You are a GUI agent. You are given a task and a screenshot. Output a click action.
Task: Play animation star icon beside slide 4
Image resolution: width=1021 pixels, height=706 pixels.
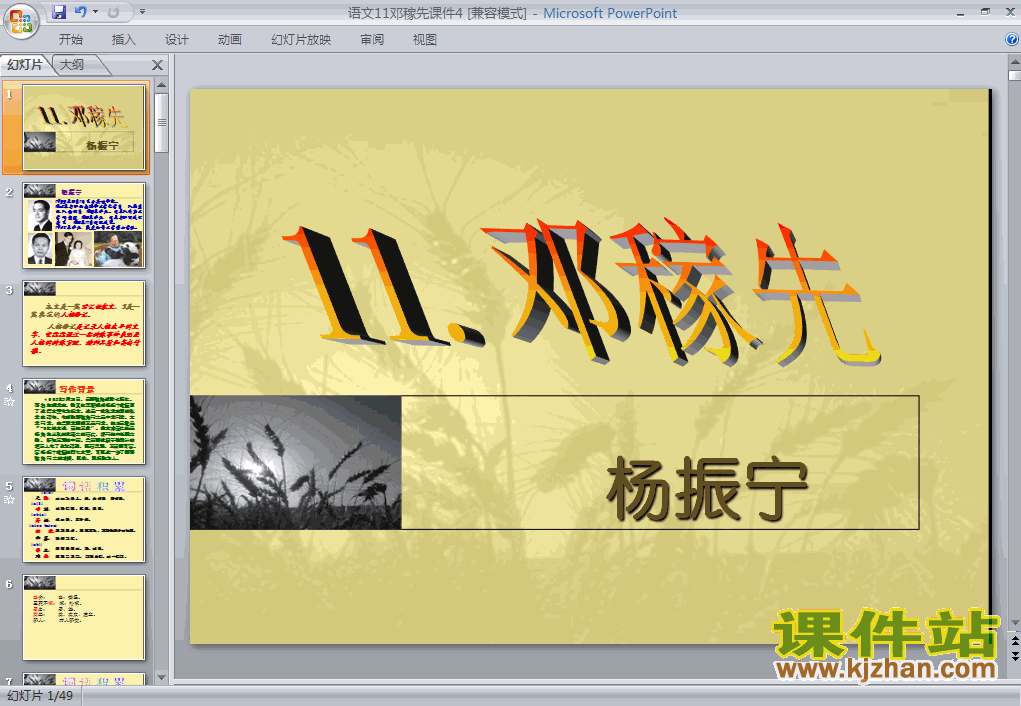(9, 402)
